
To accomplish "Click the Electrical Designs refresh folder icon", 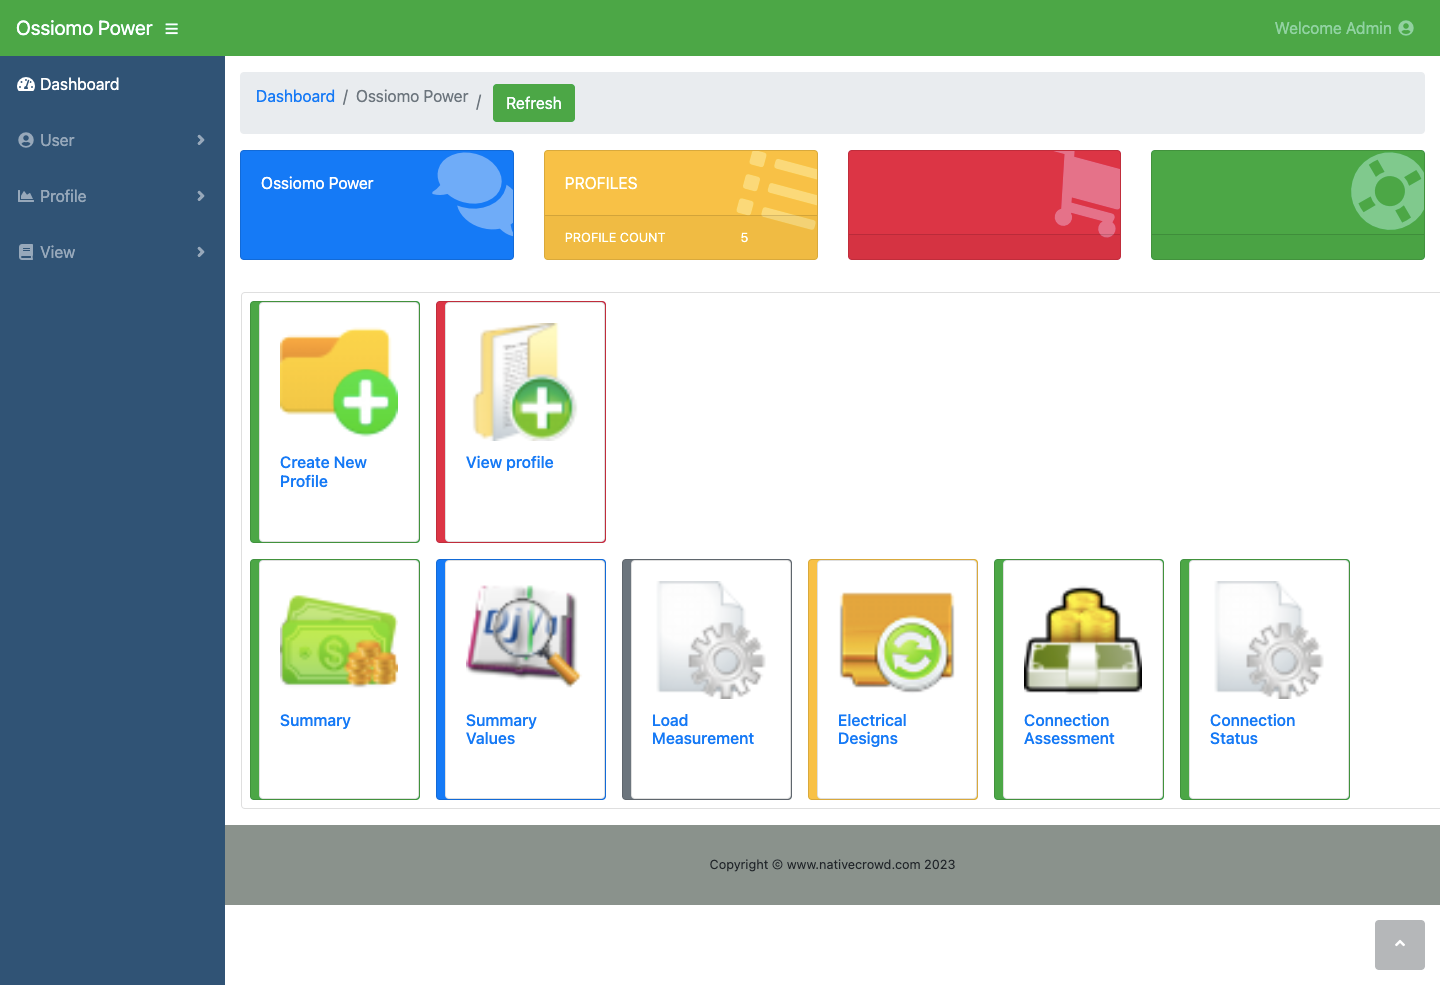I will (x=896, y=641).
